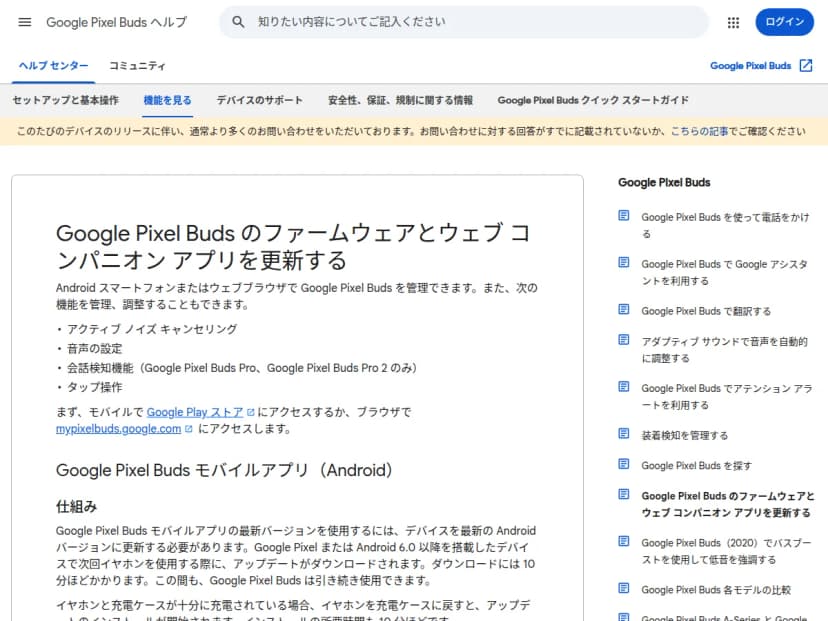Click the external icon after mypixelbuds.google.com
Screen dimensions: 828x621
point(189,429)
